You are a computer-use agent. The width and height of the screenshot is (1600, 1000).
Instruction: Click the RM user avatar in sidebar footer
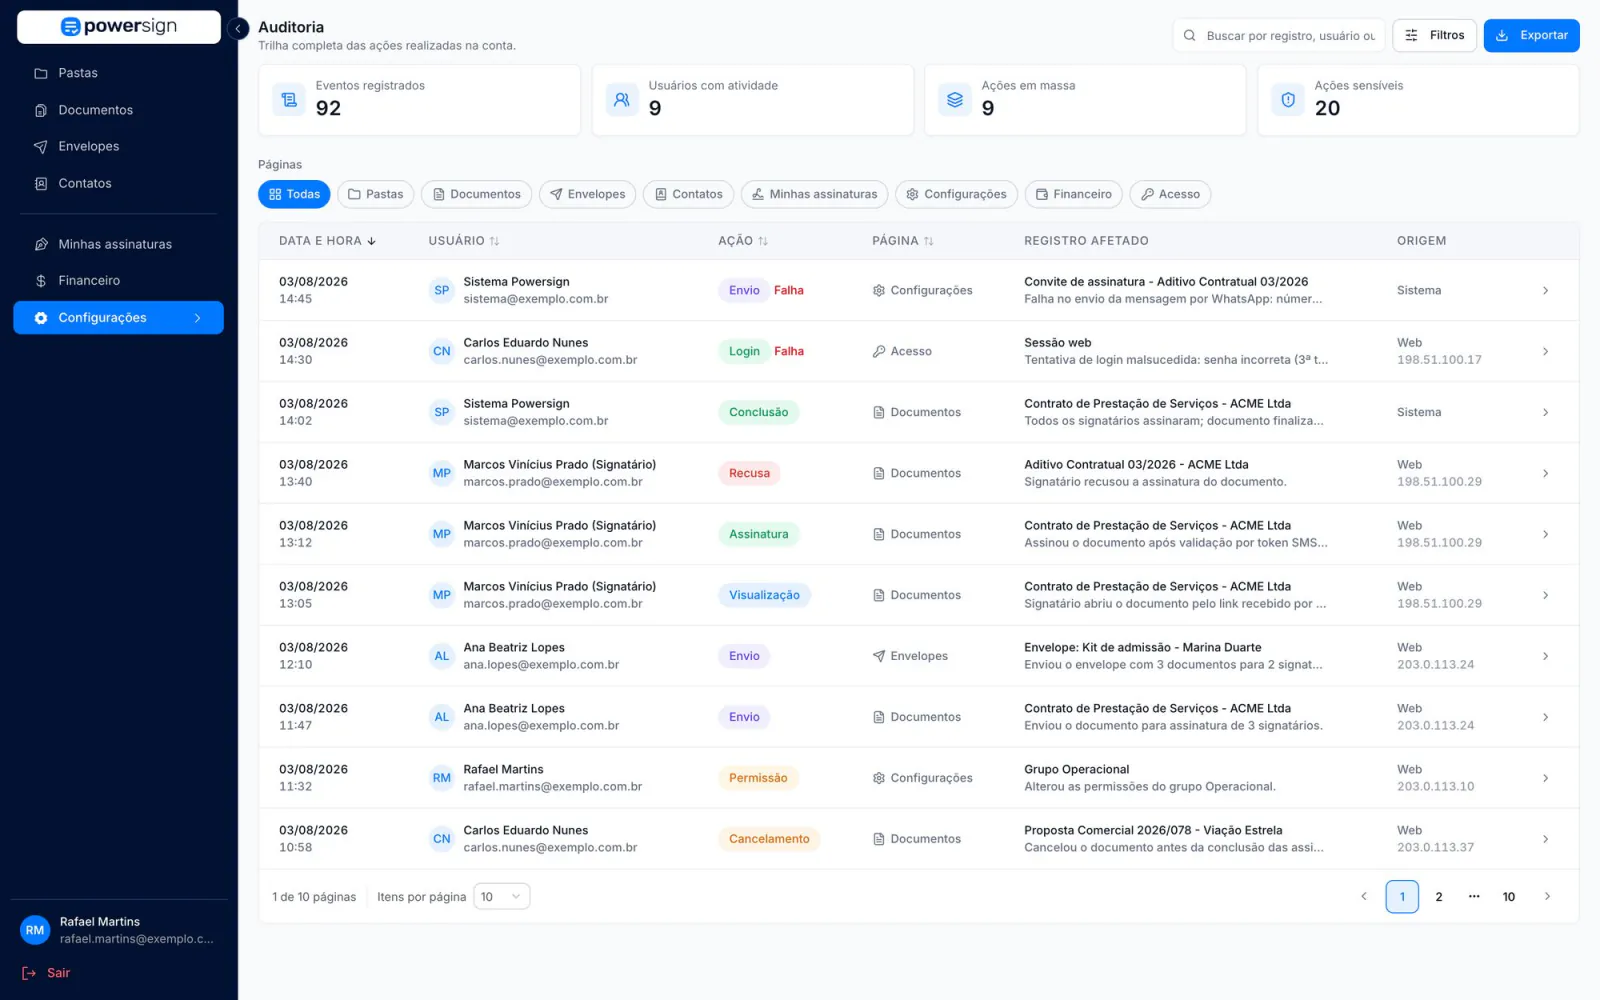pyautogui.click(x=35, y=930)
